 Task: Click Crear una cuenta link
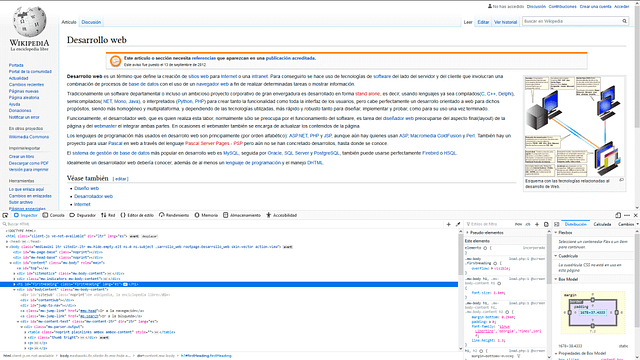pyautogui.click(x=596, y=7)
